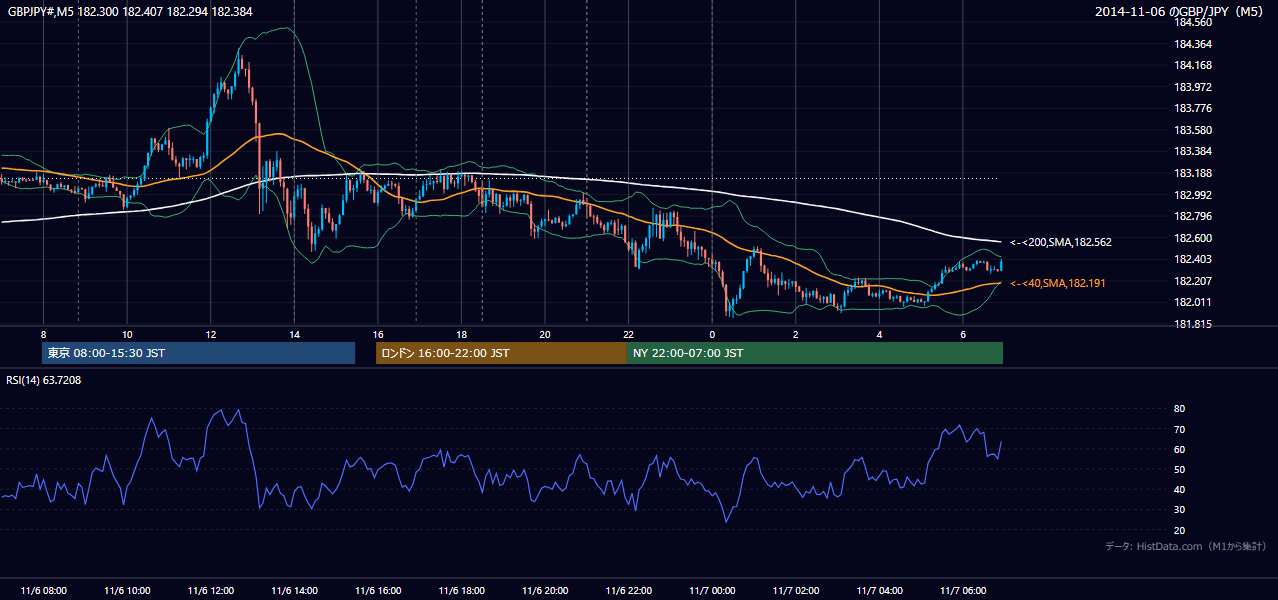Click price axis value 183.776

click(x=1192, y=108)
